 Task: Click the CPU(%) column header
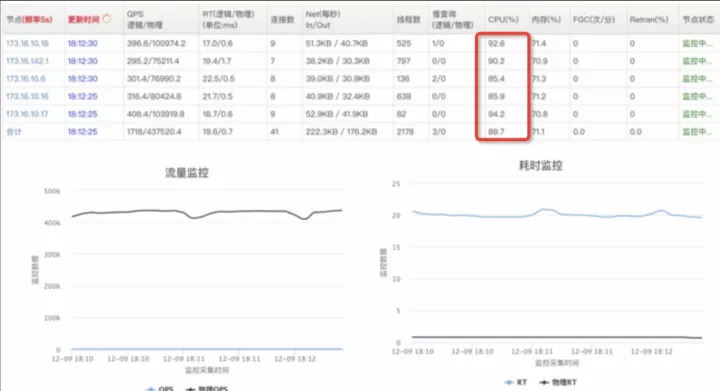pos(503,19)
